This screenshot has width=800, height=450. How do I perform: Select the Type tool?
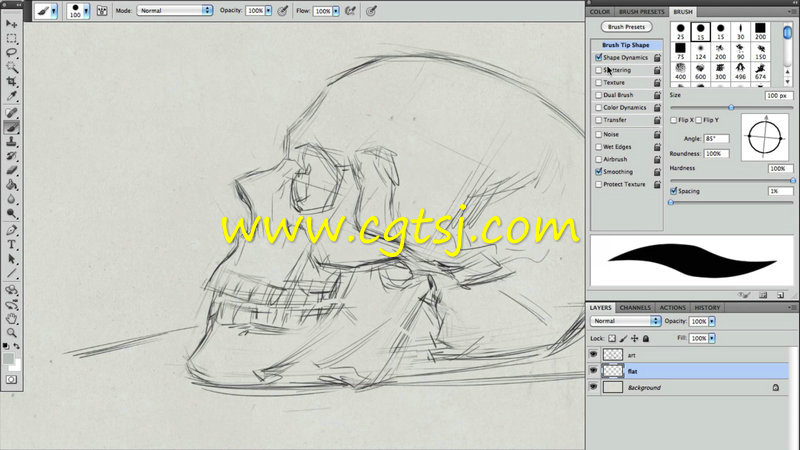(11, 245)
